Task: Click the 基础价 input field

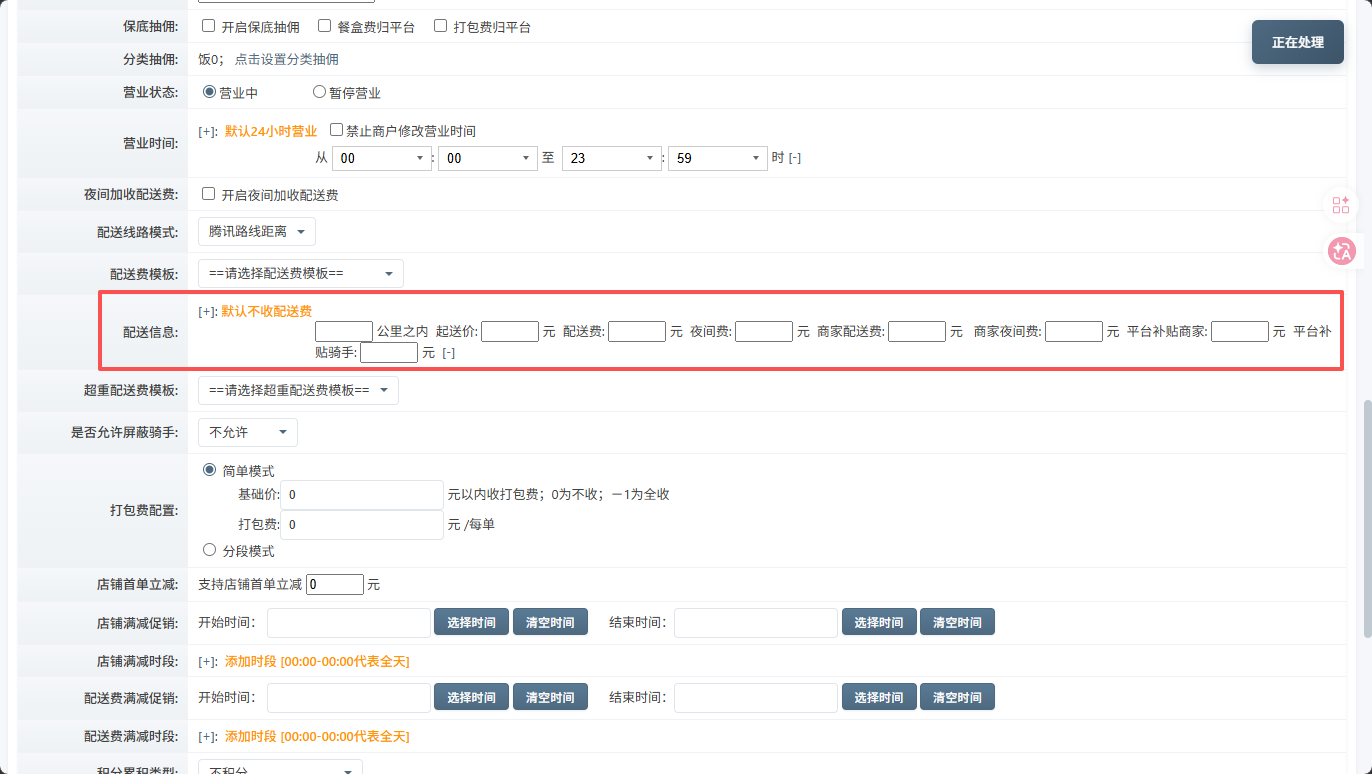Action: 363,495
